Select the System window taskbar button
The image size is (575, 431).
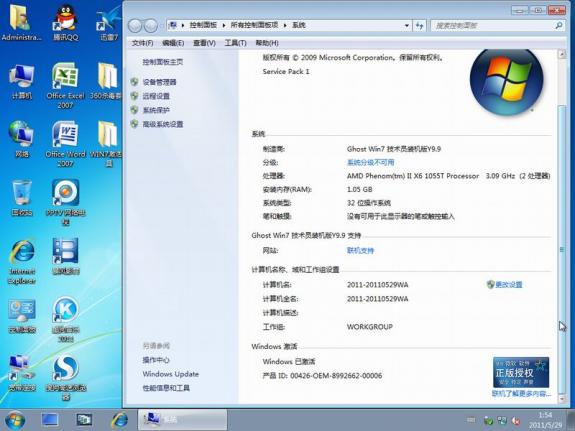pyautogui.click(x=182, y=420)
